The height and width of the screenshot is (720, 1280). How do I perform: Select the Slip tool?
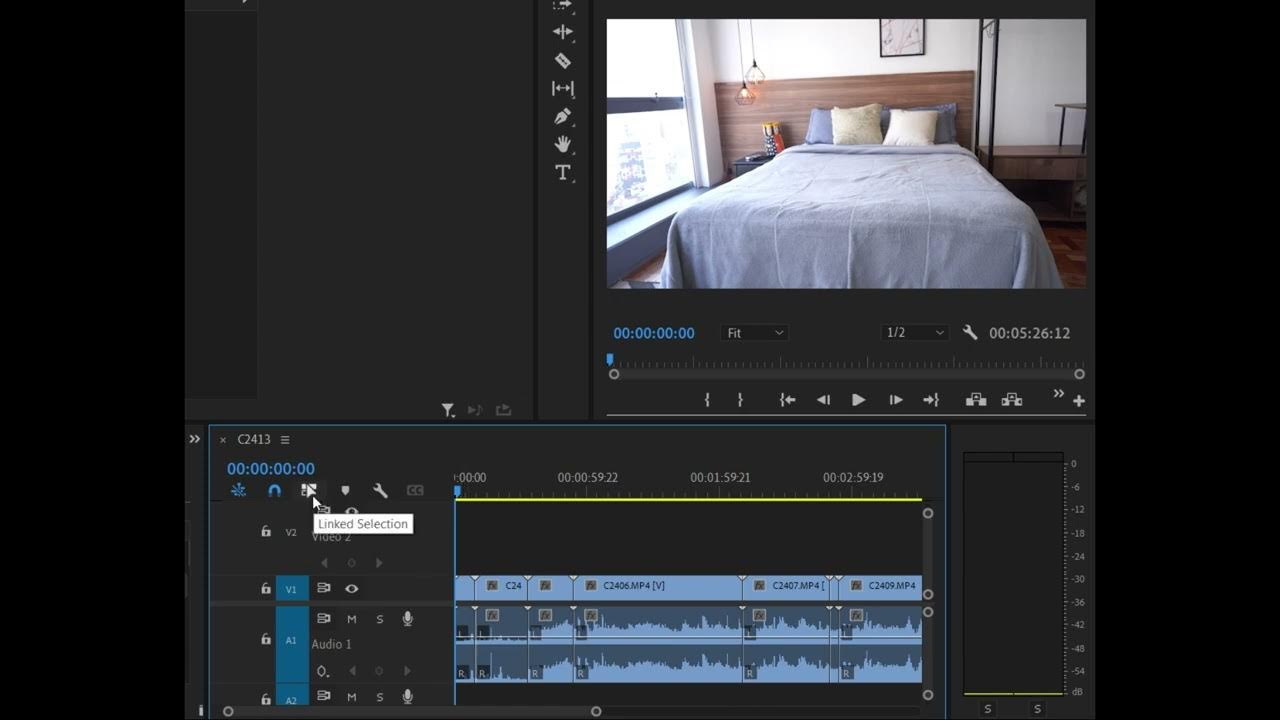click(563, 88)
